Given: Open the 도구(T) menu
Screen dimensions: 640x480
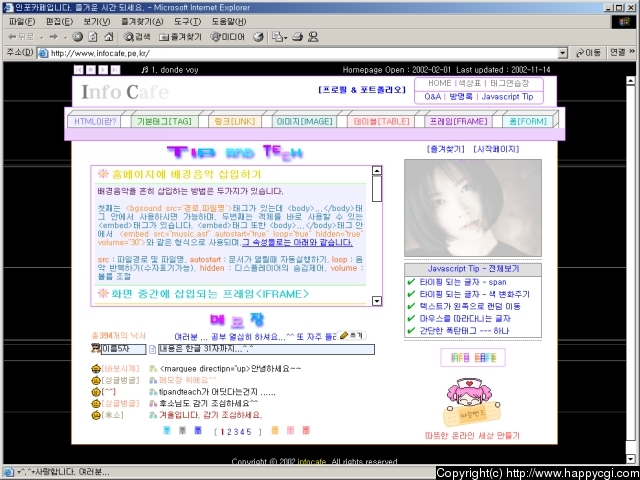Looking at the screenshot, I should [187, 22].
